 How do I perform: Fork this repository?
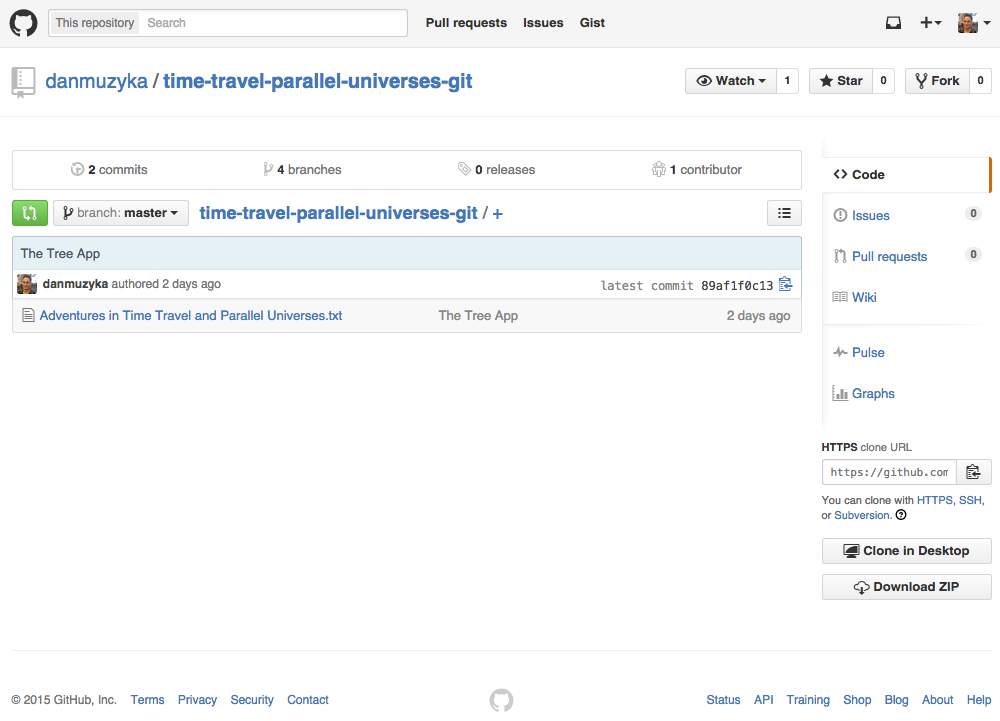pos(938,81)
